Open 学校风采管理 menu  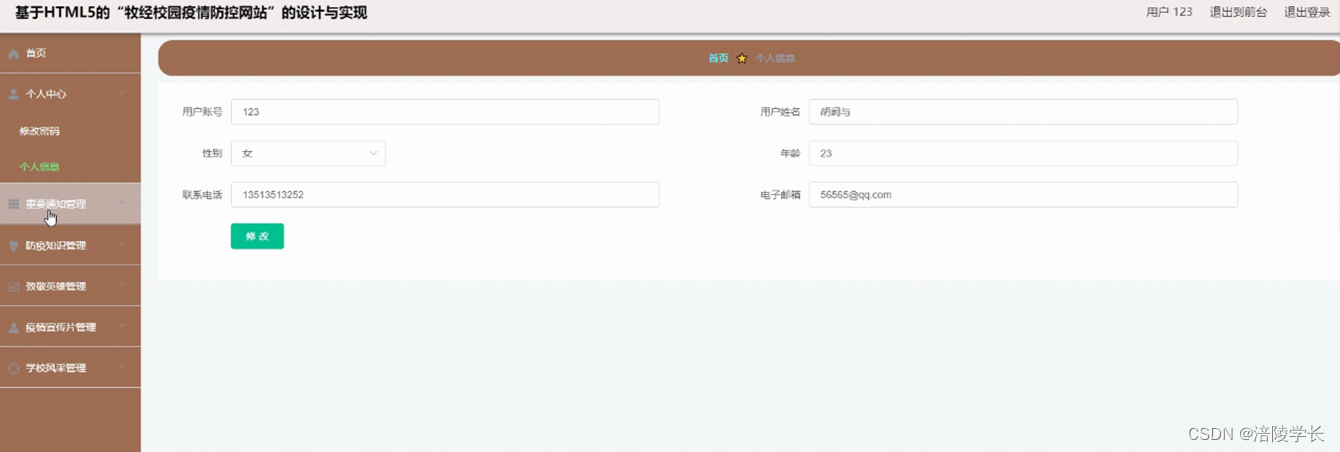[70, 368]
